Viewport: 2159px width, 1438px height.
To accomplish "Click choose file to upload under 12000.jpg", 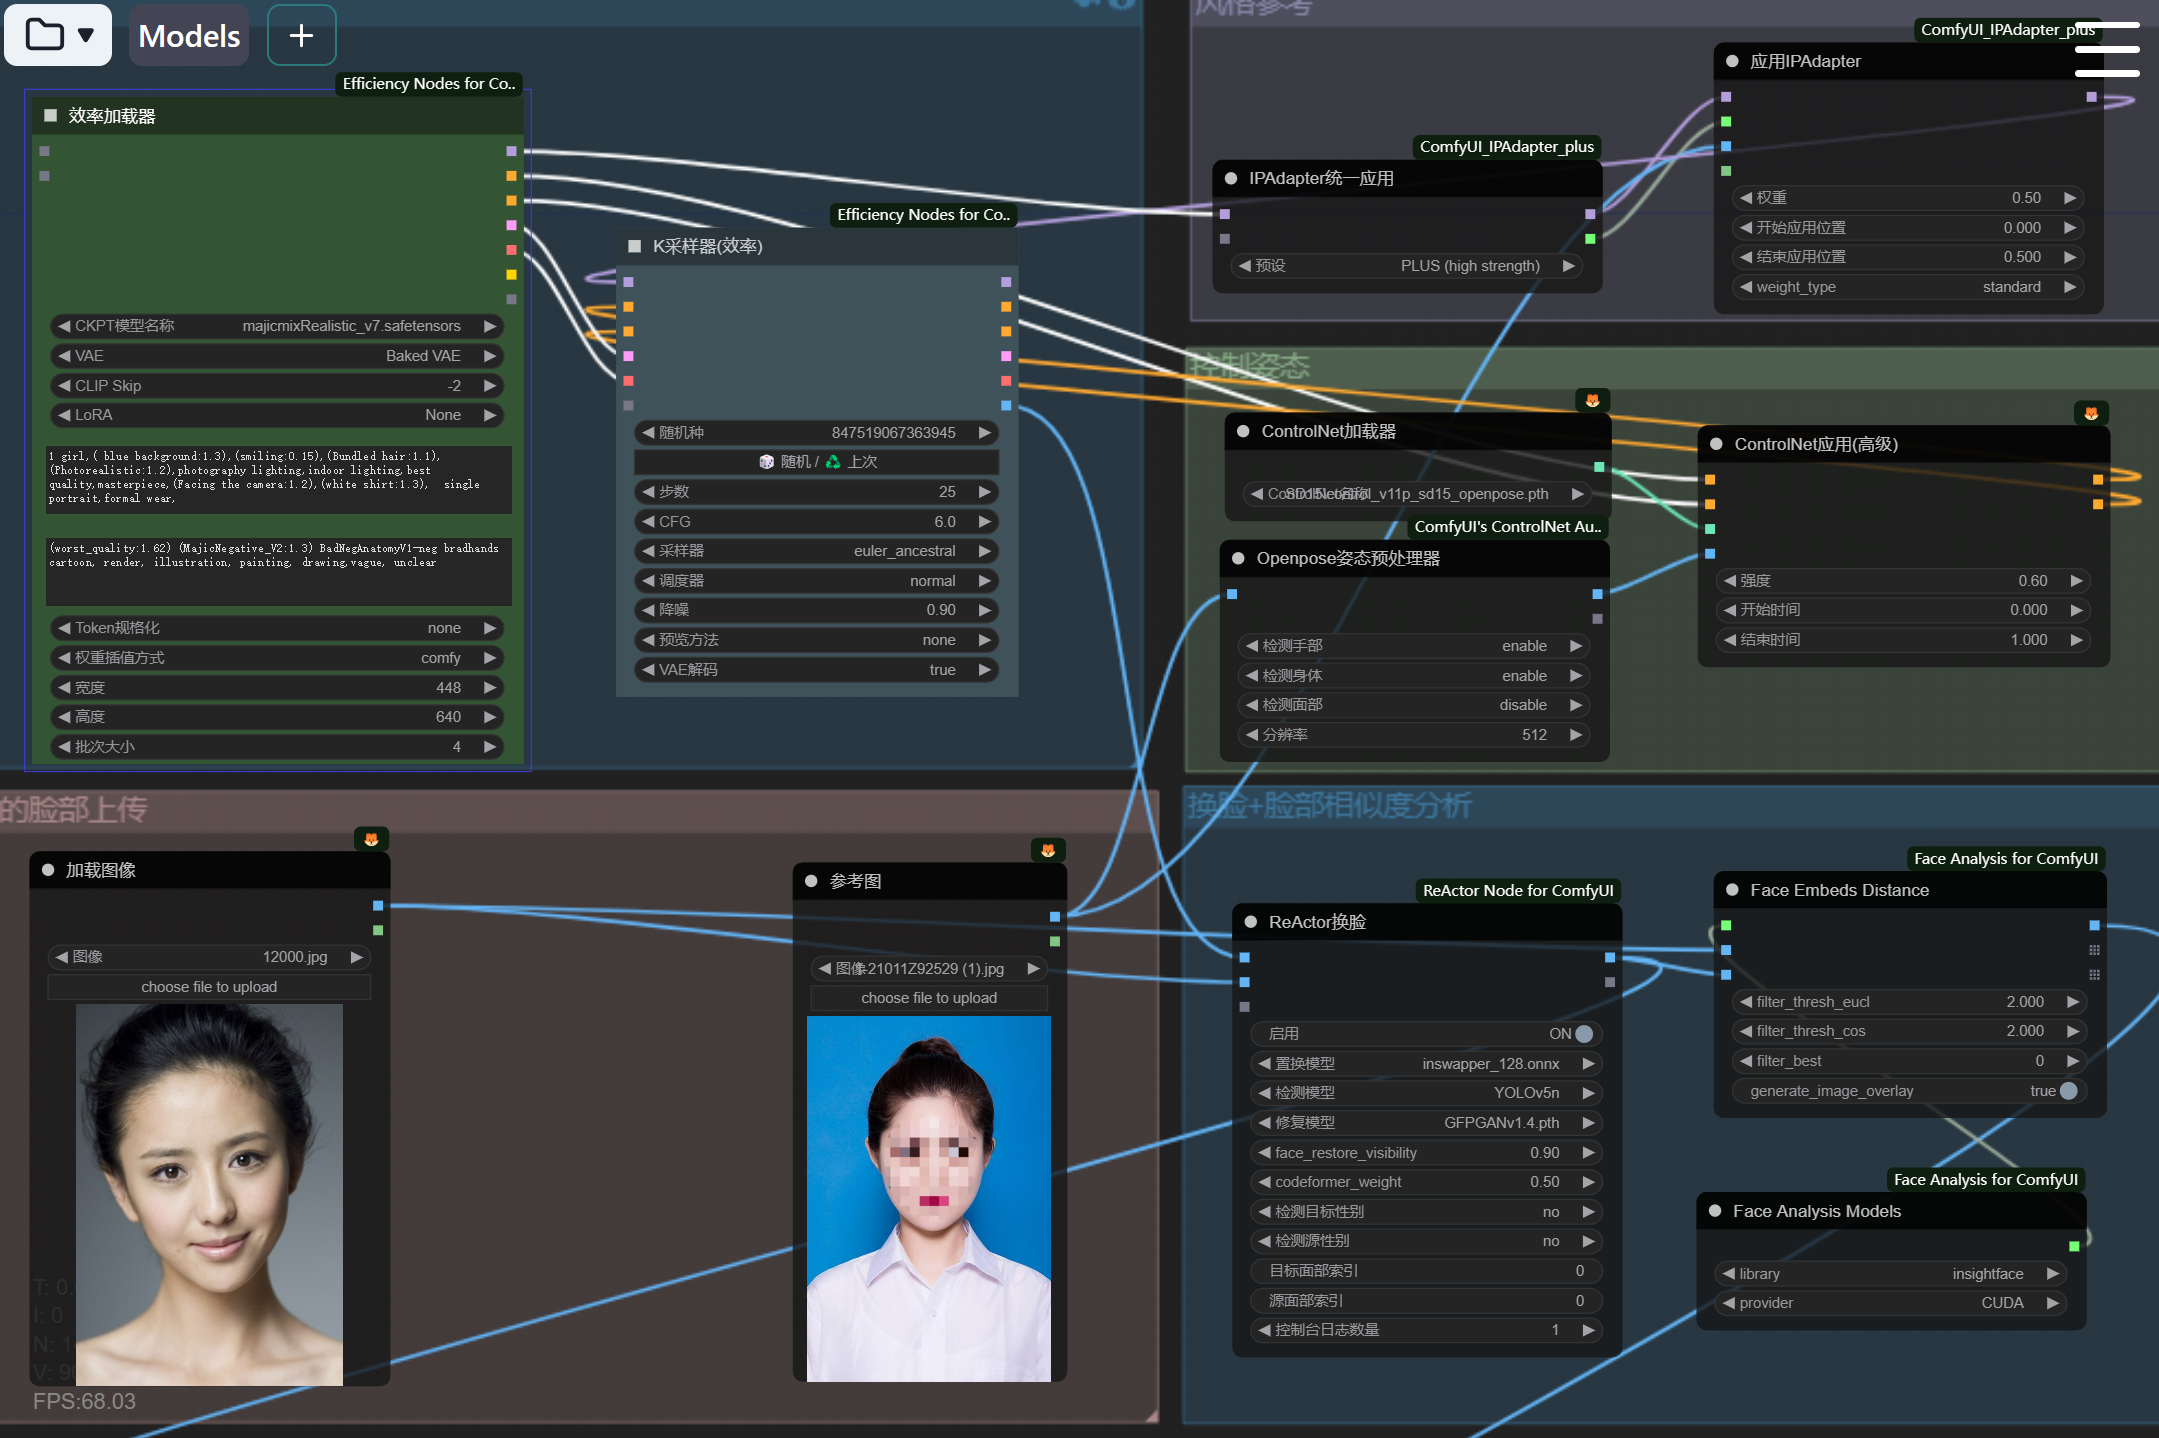I will point(209,987).
